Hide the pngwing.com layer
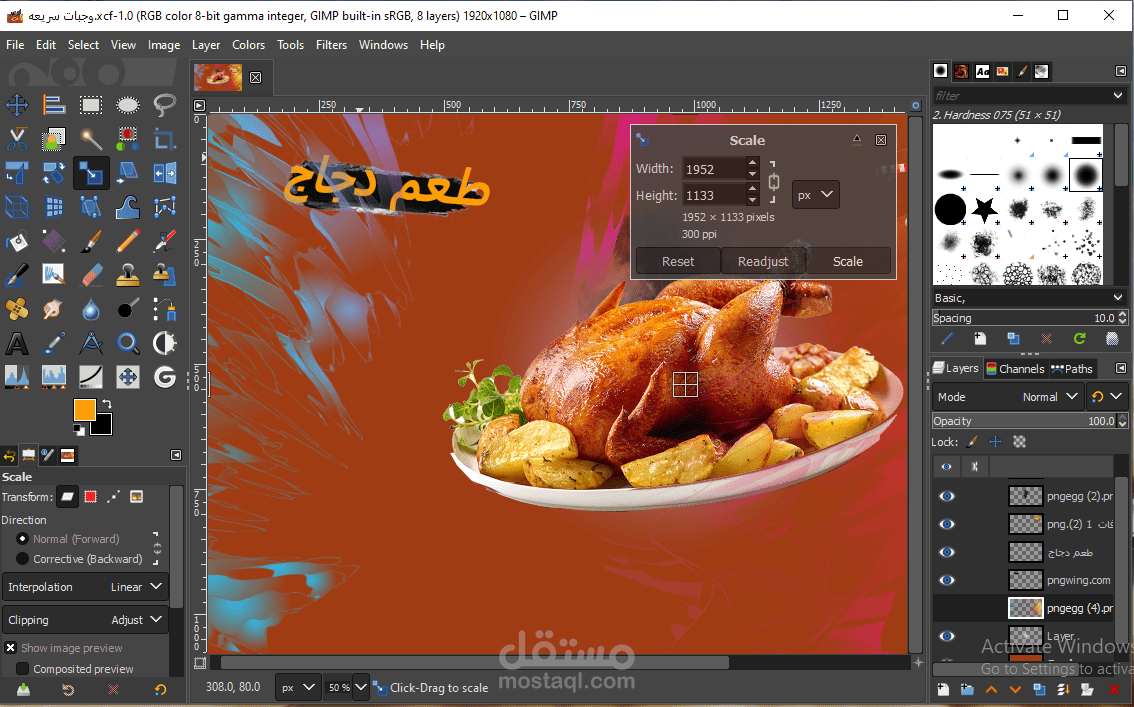Screen dimensions: 1134x707 [x=947, y=580]
